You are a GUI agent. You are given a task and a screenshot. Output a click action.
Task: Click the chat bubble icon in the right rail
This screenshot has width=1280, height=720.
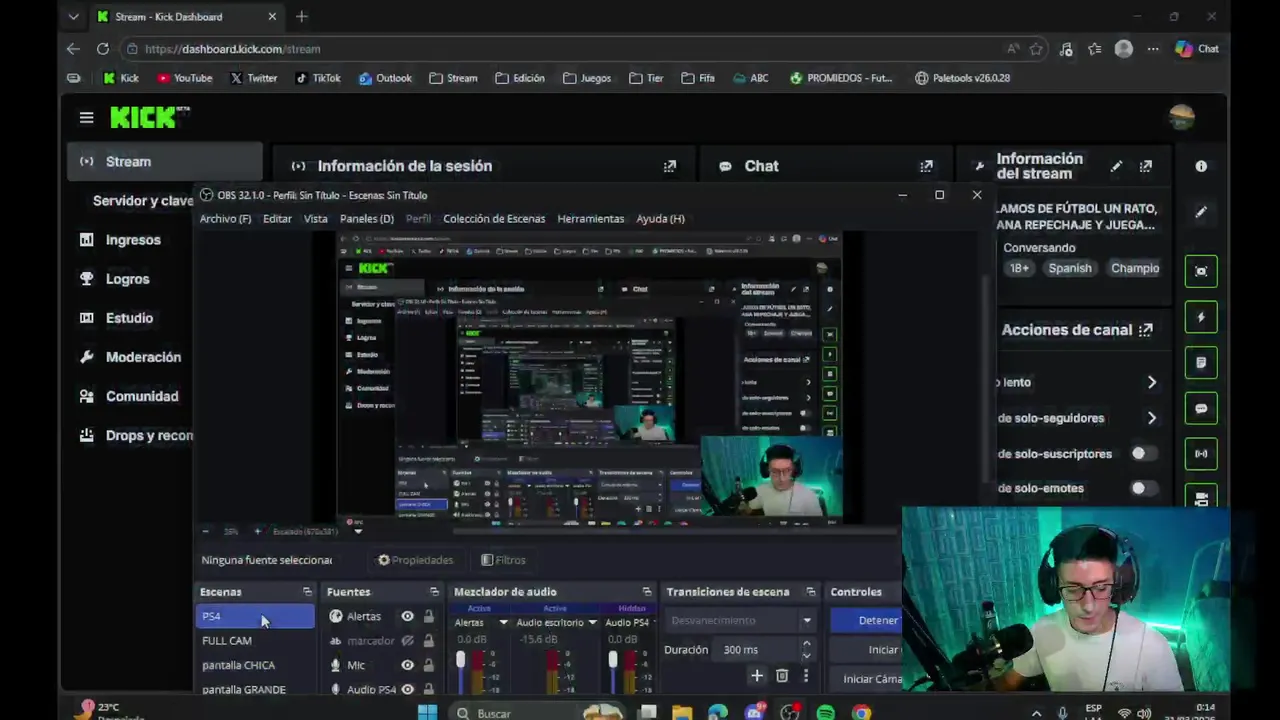point(1201,408)
